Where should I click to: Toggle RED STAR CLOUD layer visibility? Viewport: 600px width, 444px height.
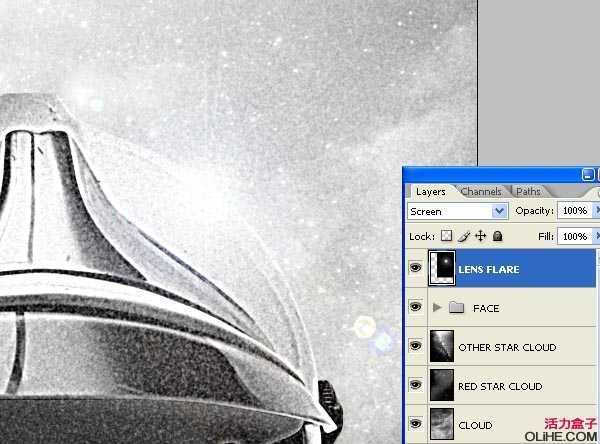415,386
